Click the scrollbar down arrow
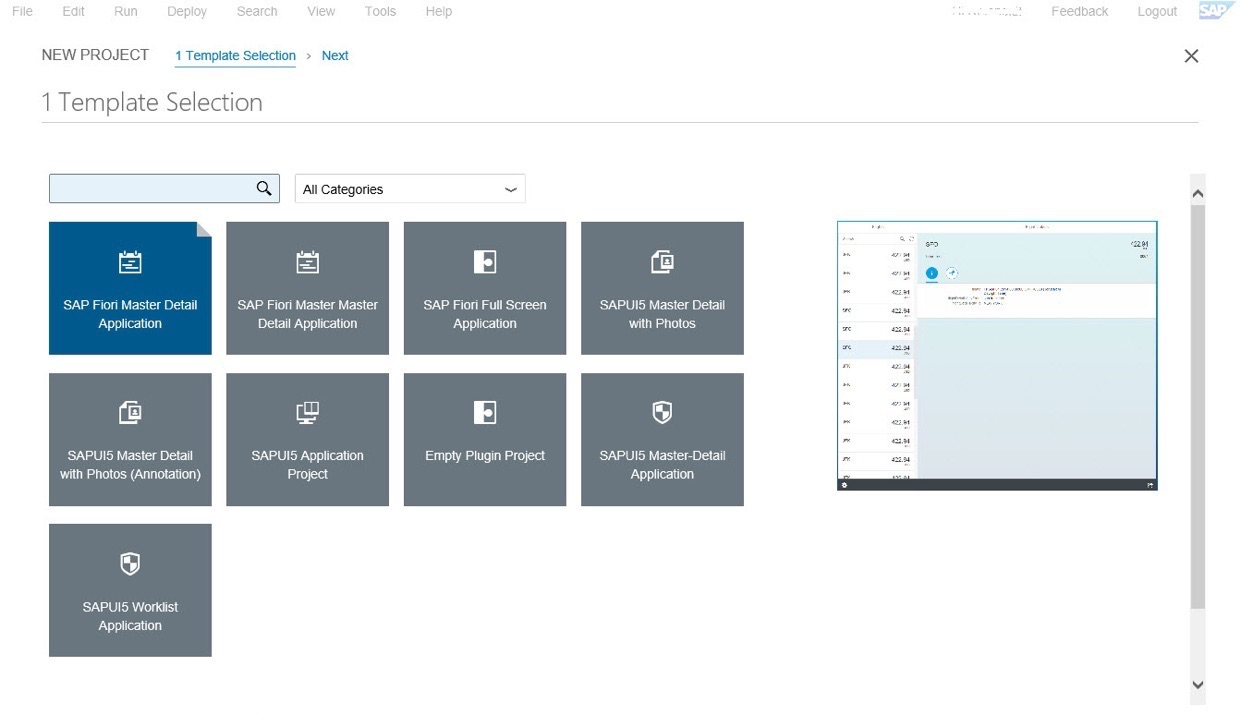This screenshot has width=1240, height=715. point(1198,685)
